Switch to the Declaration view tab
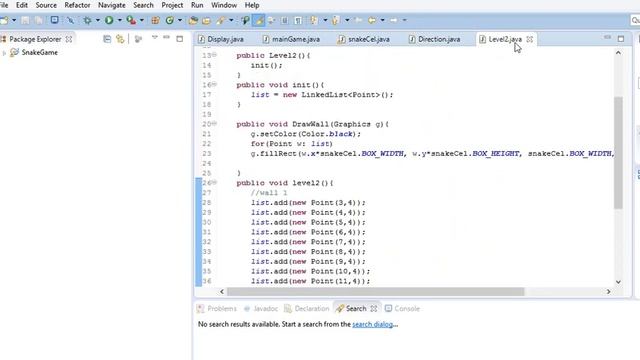640x360 pixels. point(307,309)
